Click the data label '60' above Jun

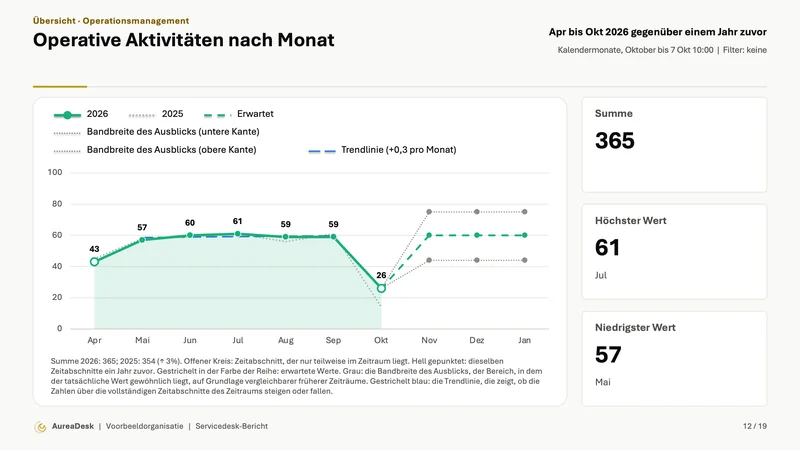pyautogui.click(x=190, y=223)
